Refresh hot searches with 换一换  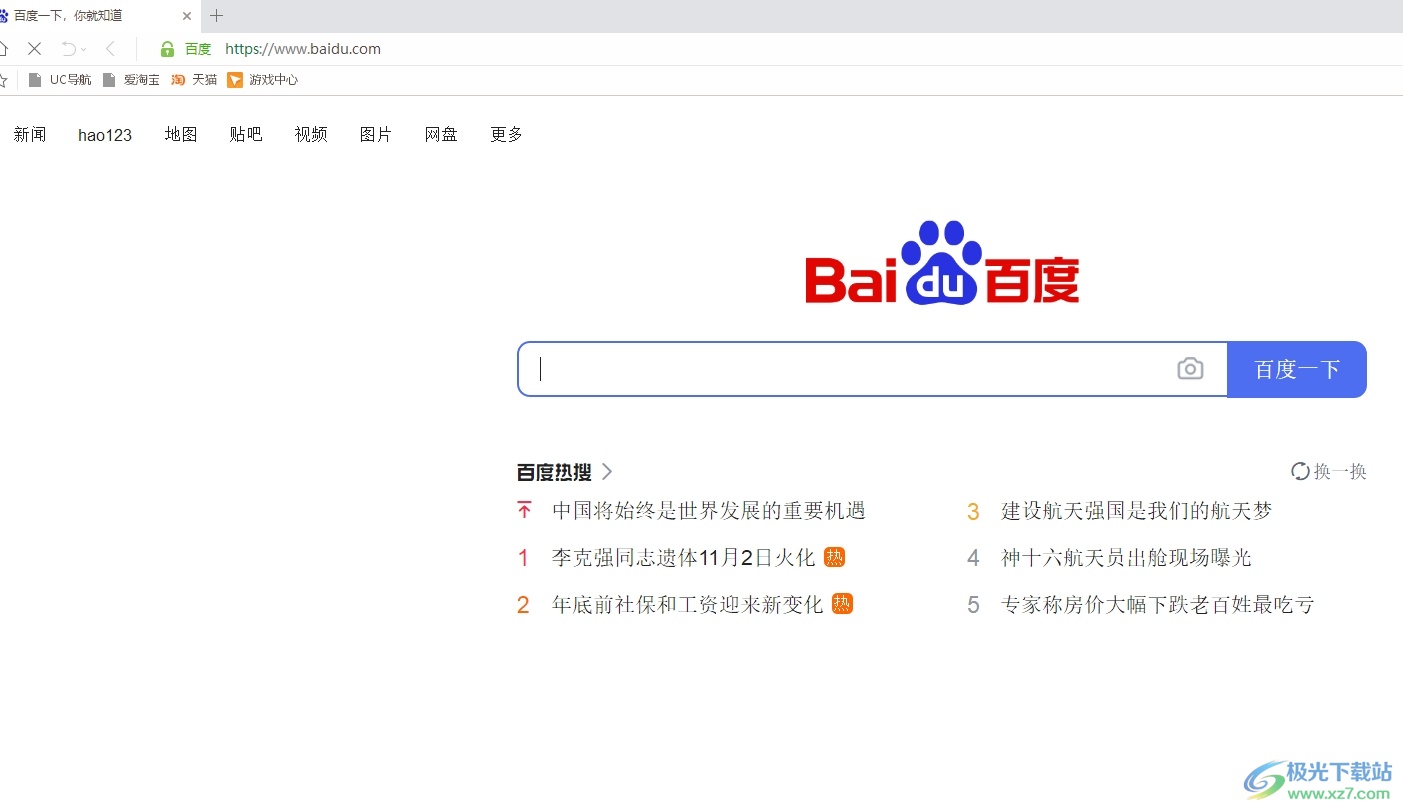1329,471
